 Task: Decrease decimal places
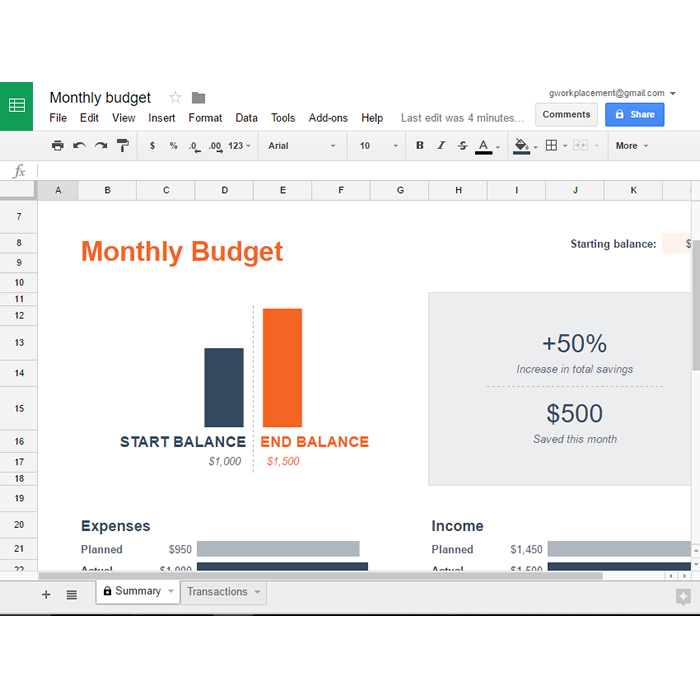[194, 146]
